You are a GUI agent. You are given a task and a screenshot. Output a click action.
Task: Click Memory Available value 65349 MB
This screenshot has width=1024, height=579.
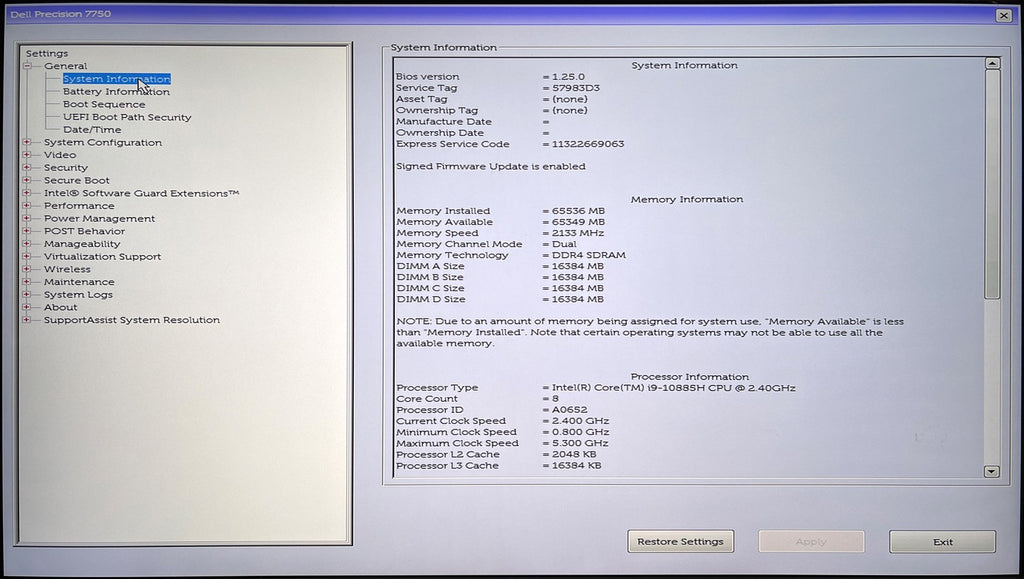click(578, 222)
